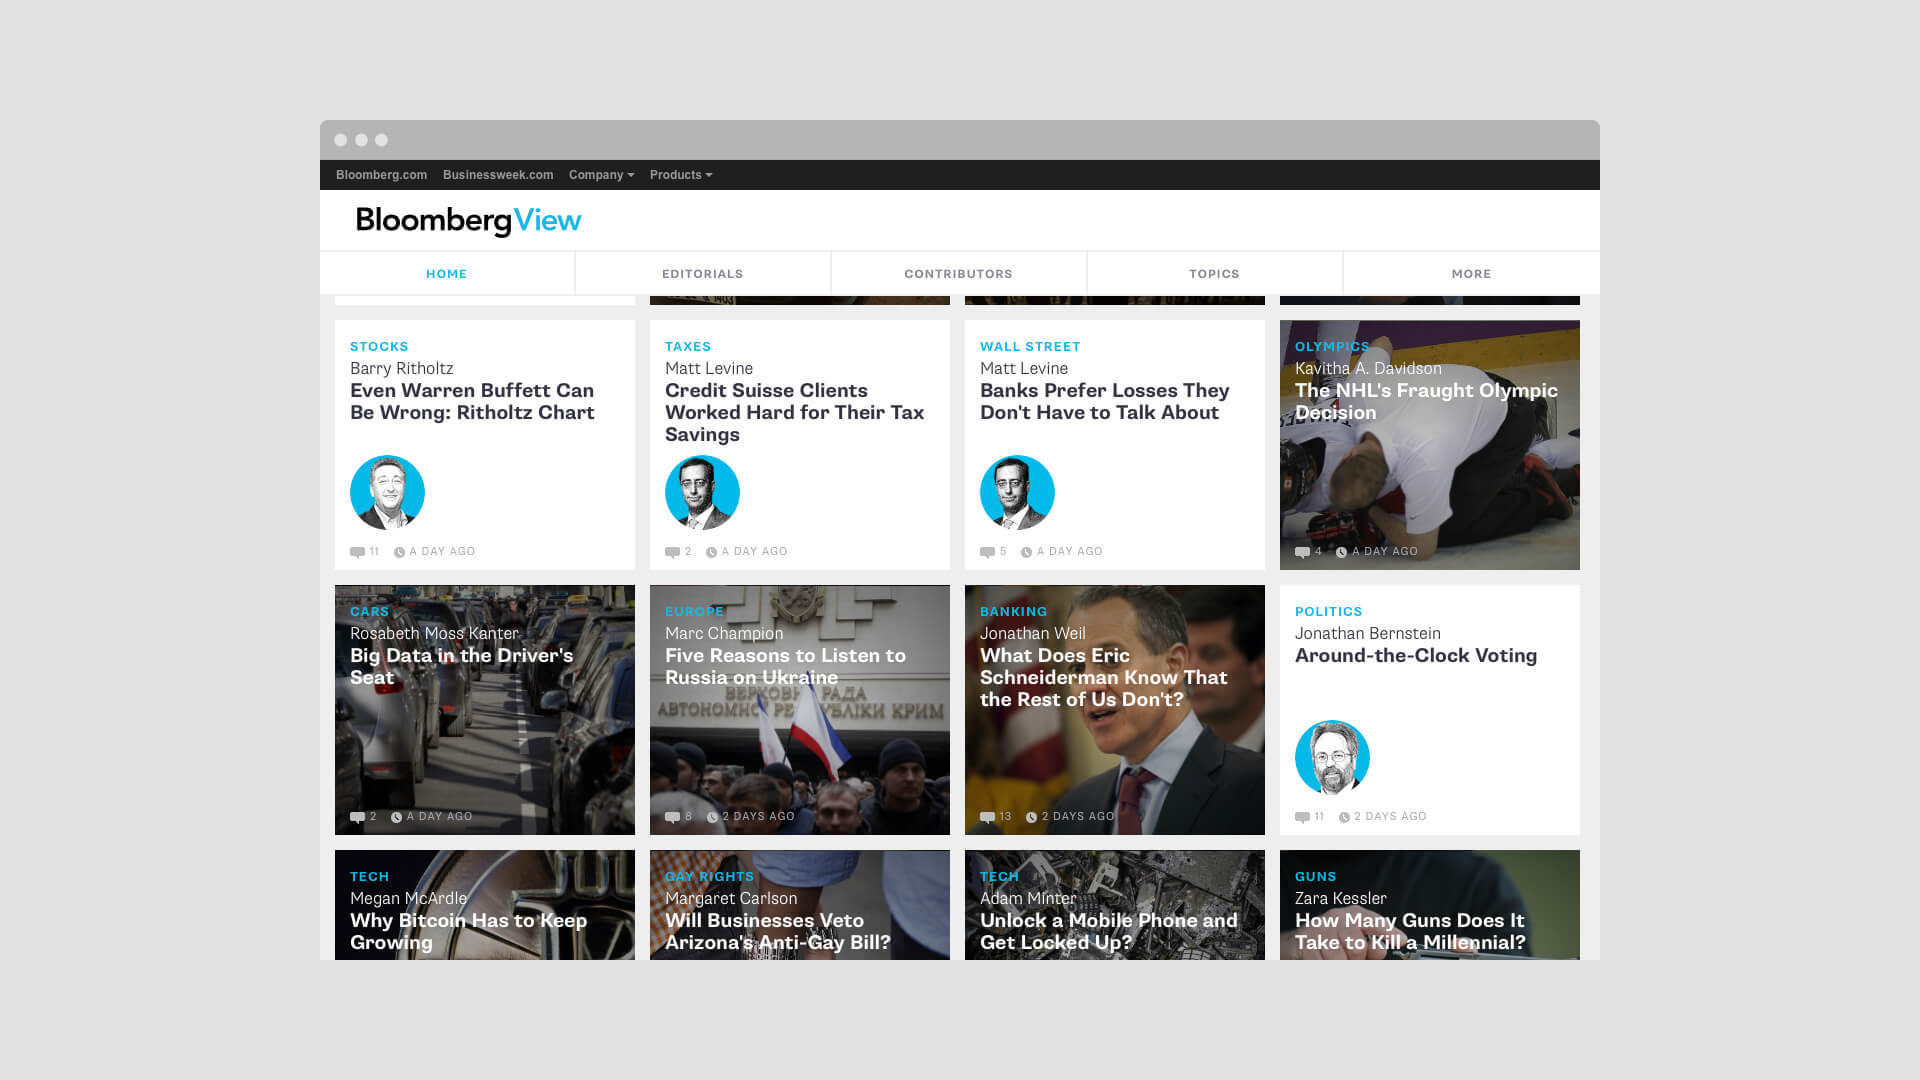Open 'How Many Guns Does It Take' headline

point(1410,932)
